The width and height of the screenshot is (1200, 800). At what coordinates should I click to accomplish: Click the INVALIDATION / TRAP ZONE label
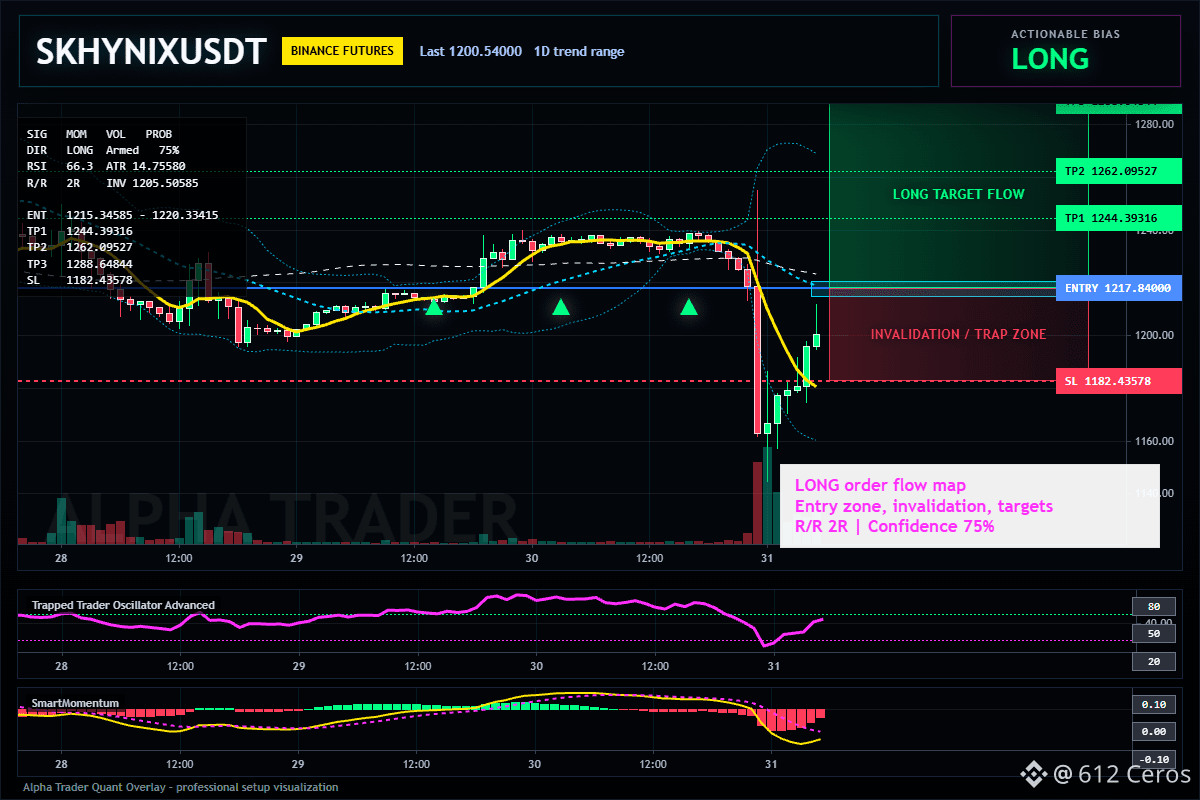[958, 334]
